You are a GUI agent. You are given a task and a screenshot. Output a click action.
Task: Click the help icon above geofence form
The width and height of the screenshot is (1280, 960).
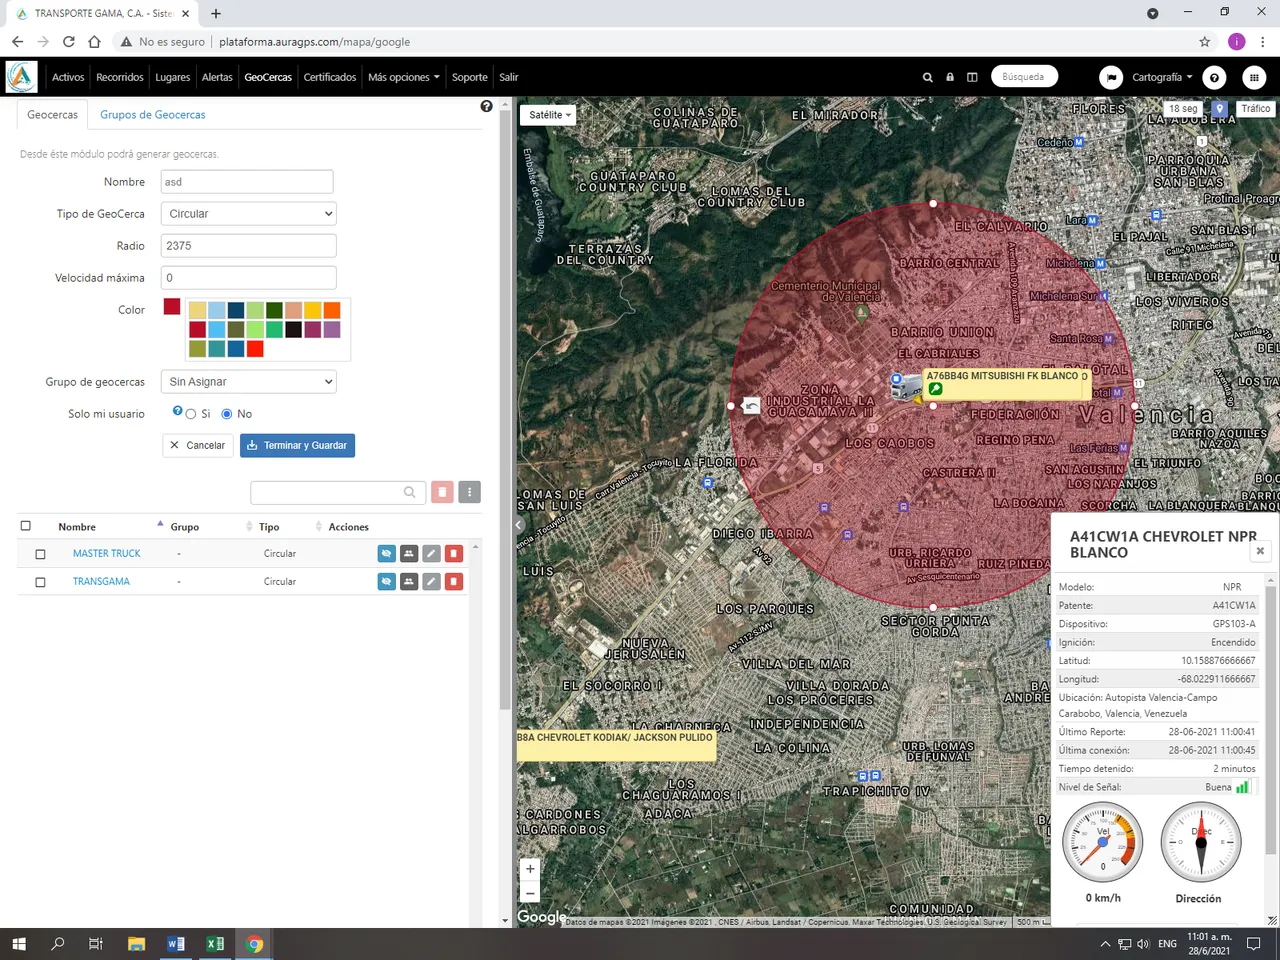click(486, 106)
